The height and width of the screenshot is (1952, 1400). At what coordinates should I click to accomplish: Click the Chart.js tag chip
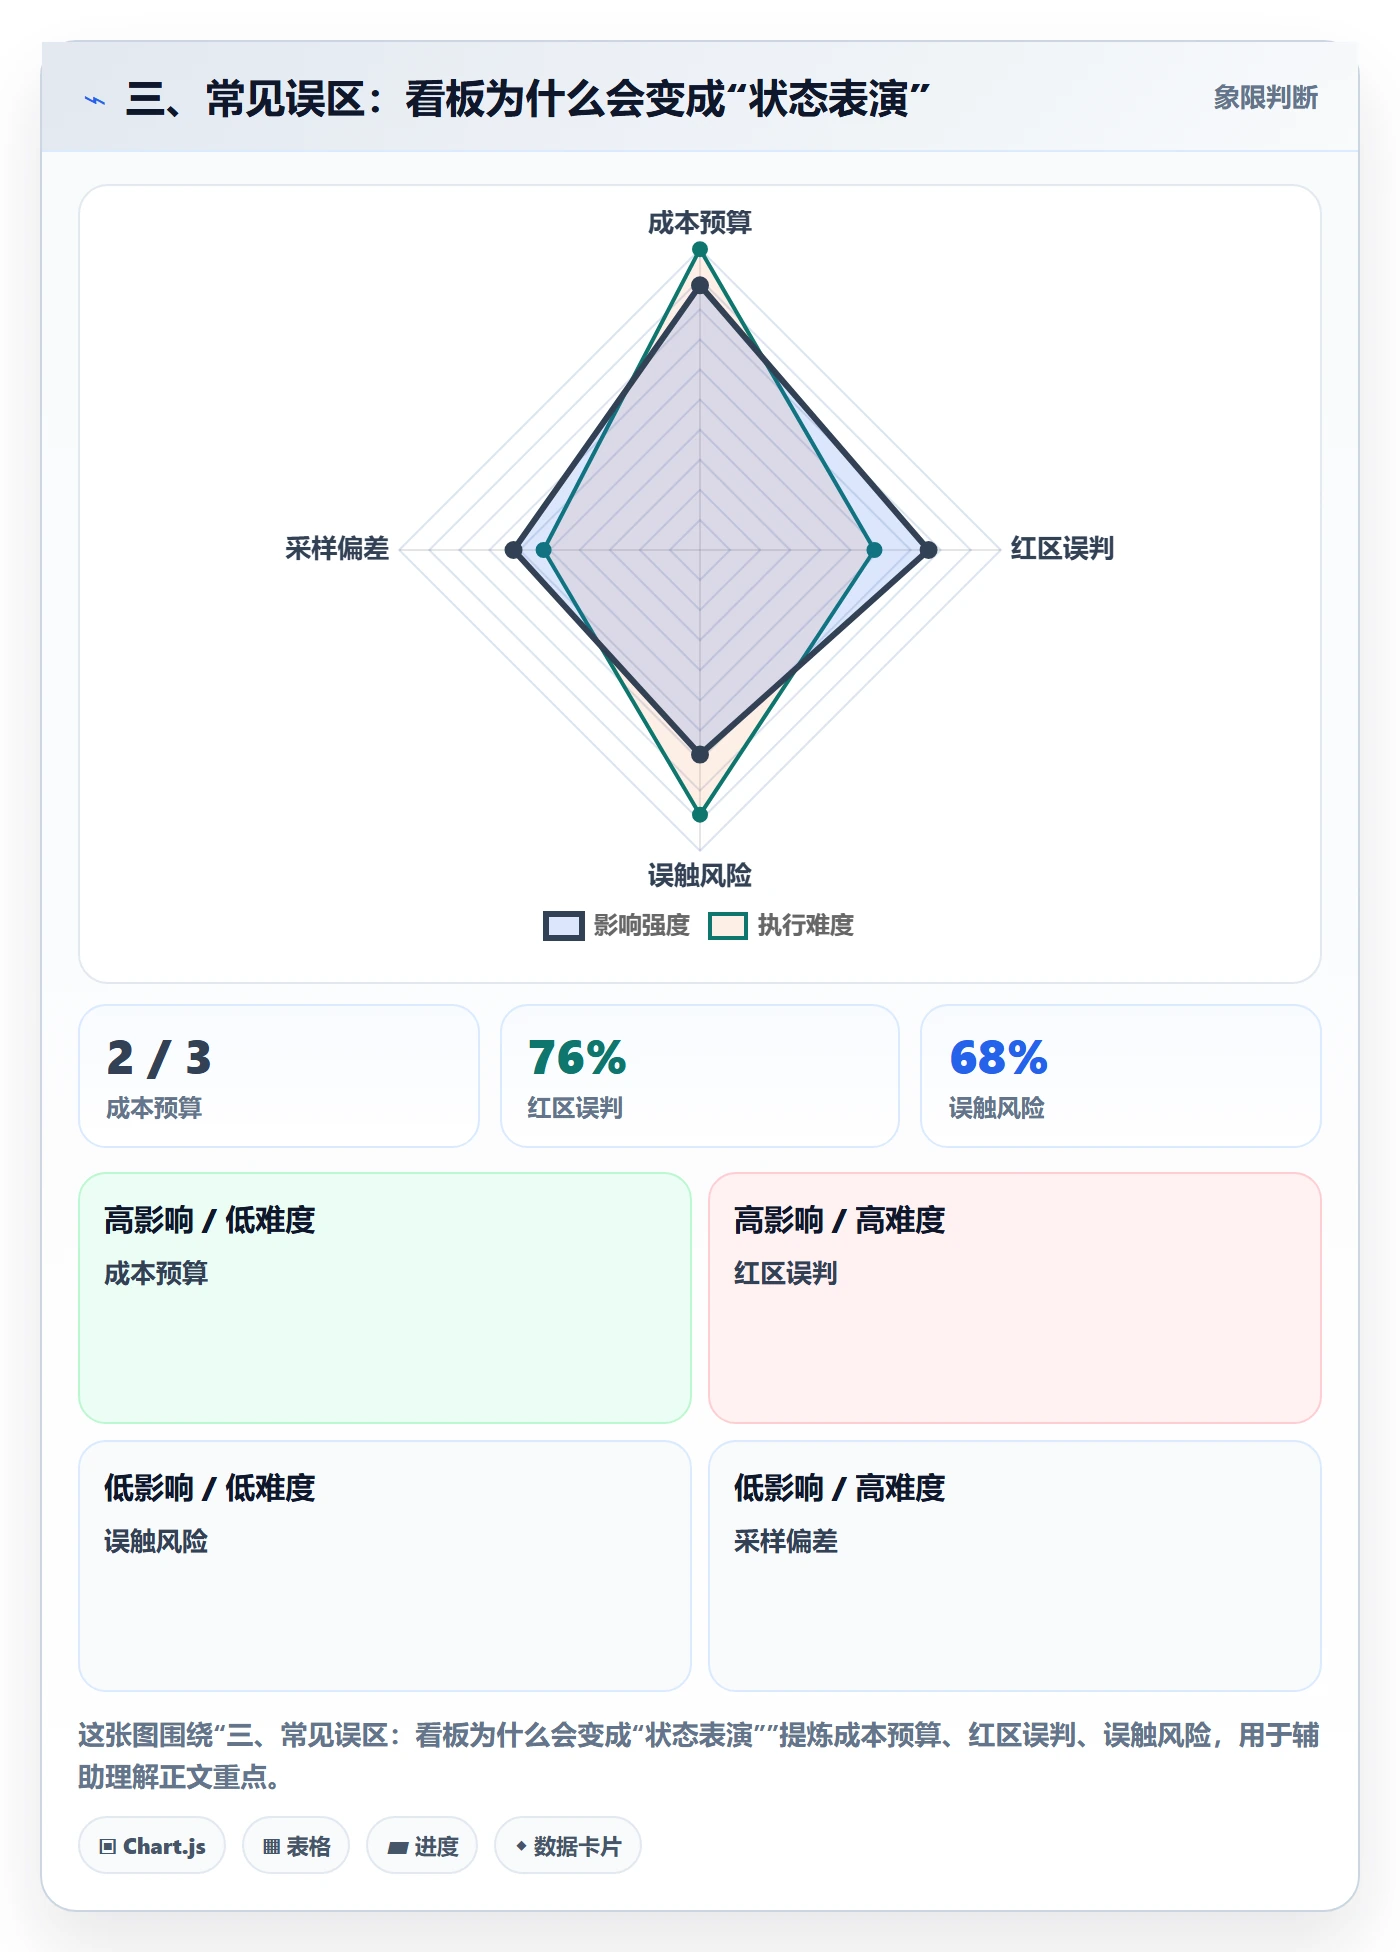tap(152, 1846)
